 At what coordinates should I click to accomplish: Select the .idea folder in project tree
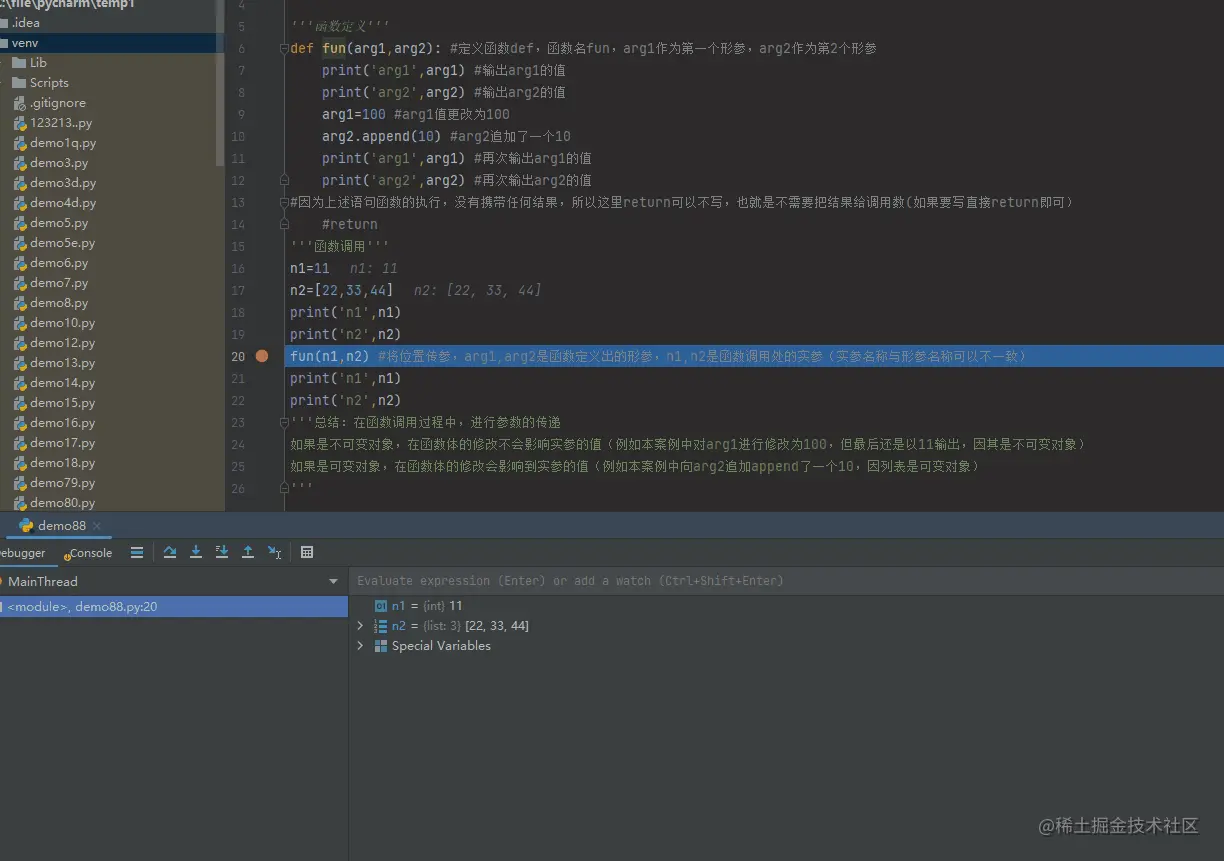112,23
